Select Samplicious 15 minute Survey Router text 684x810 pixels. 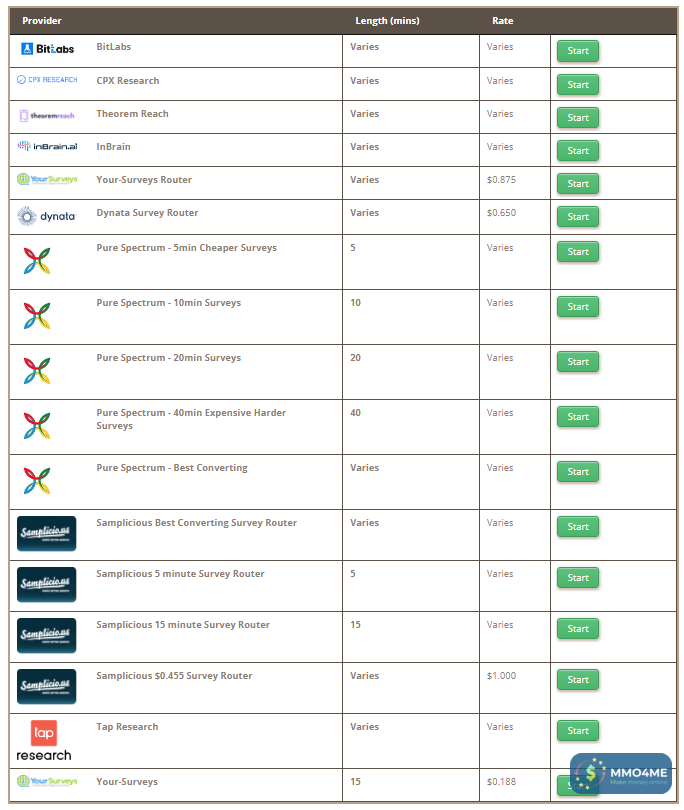pyautogui.click(x=183, y=625)
